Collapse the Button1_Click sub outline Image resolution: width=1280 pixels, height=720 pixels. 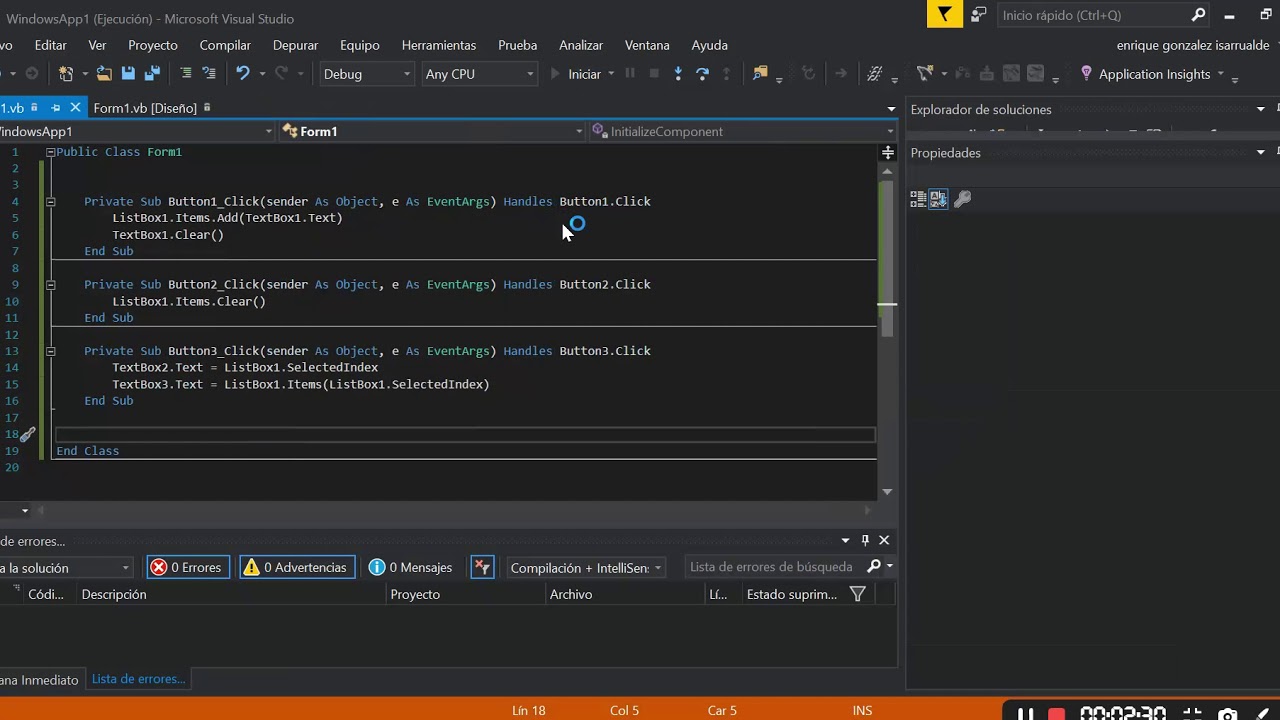50,202
